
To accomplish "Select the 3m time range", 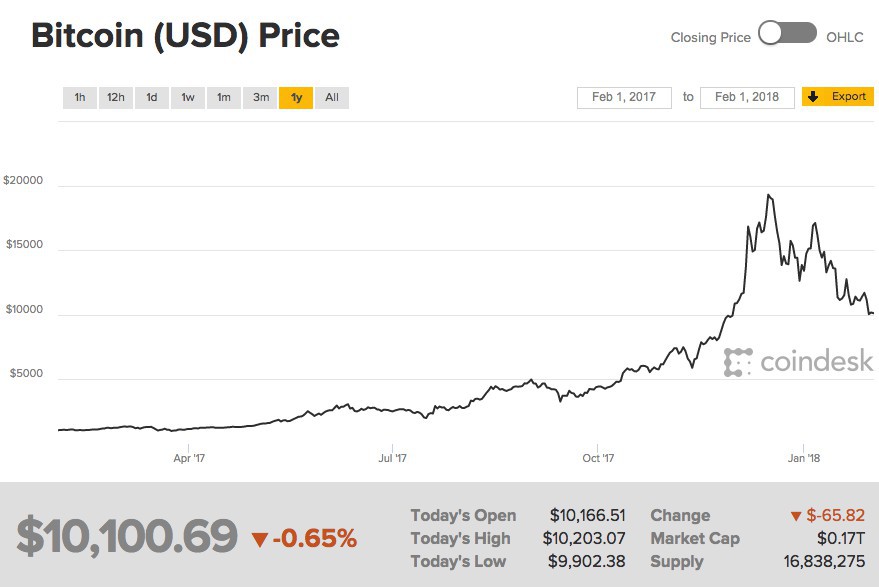I will [x=260, y=98].
